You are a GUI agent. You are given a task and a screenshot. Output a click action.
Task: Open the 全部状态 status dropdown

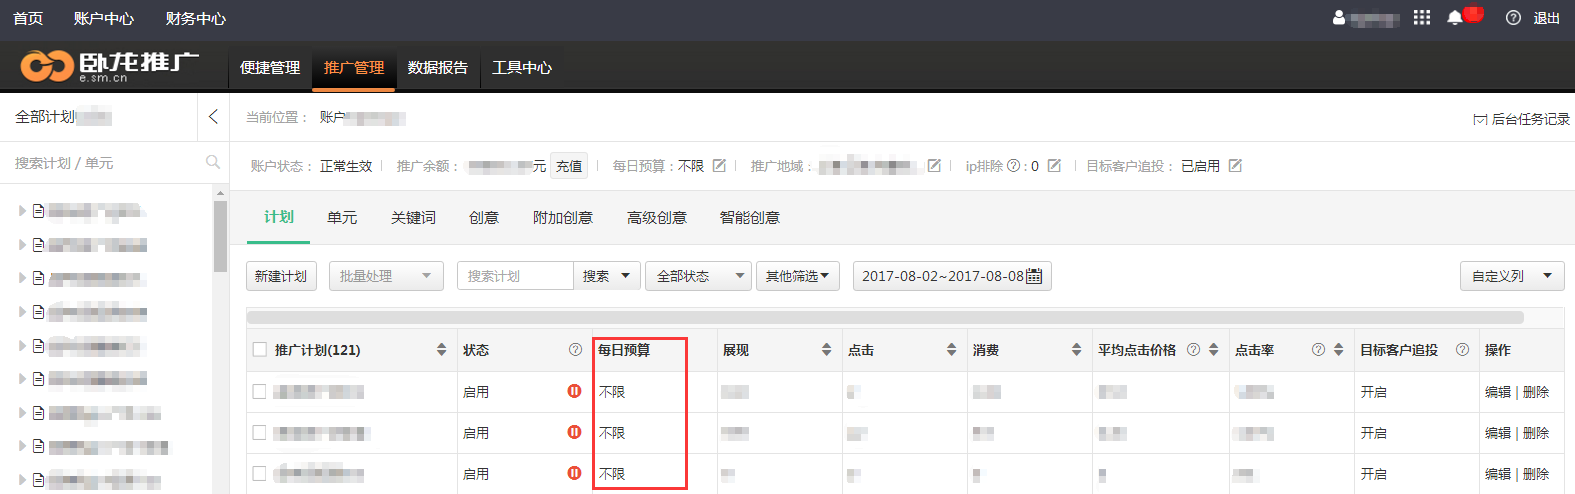pyautogui.click(x=698, y=276)
